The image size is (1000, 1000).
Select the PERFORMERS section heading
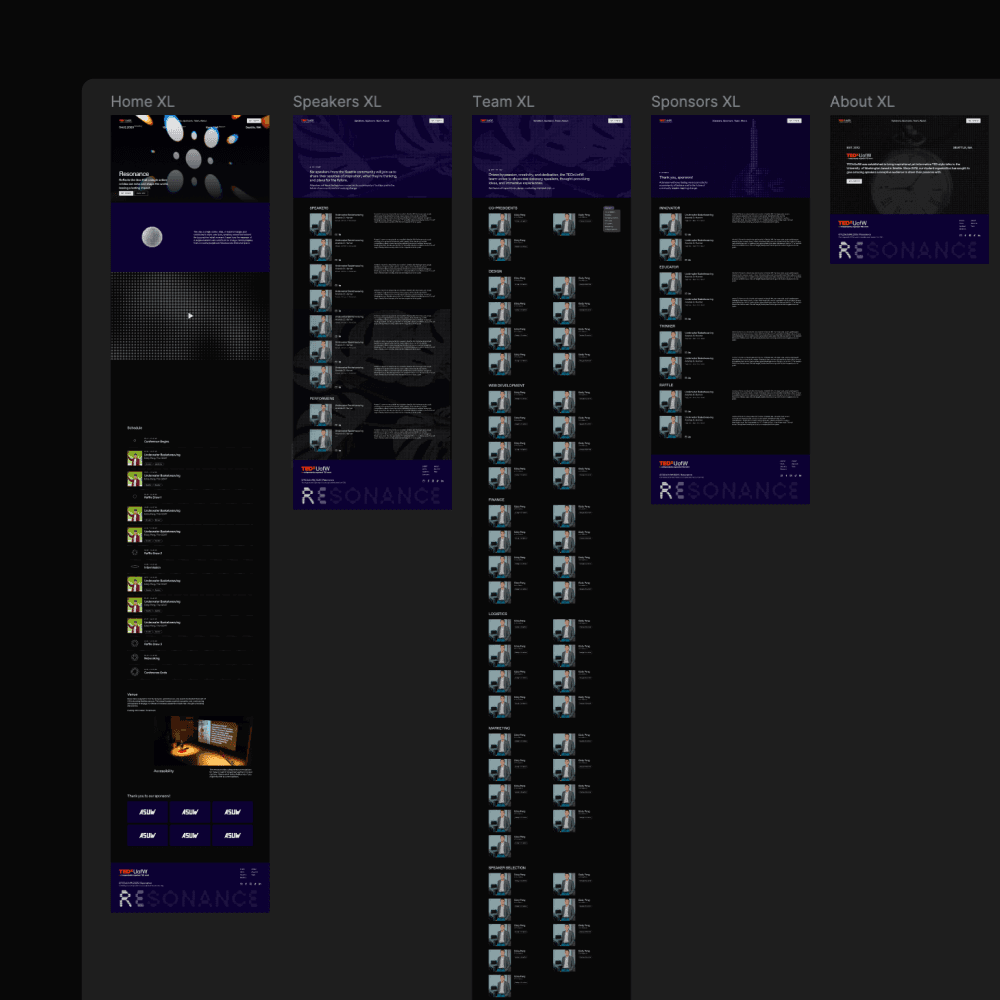point(322,399)
